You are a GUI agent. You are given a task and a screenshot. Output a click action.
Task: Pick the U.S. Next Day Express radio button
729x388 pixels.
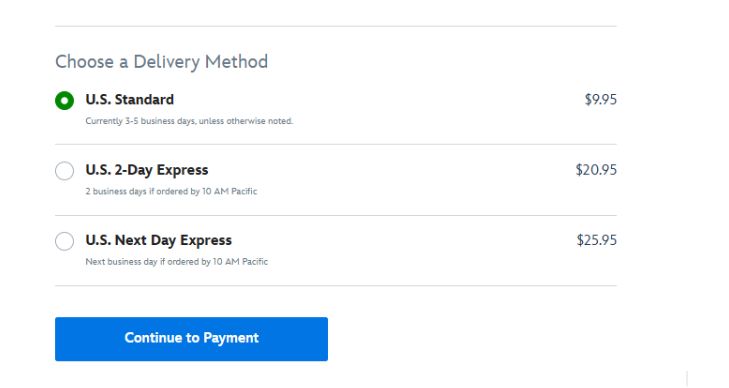pyautogui.click(x=64, y=241)
